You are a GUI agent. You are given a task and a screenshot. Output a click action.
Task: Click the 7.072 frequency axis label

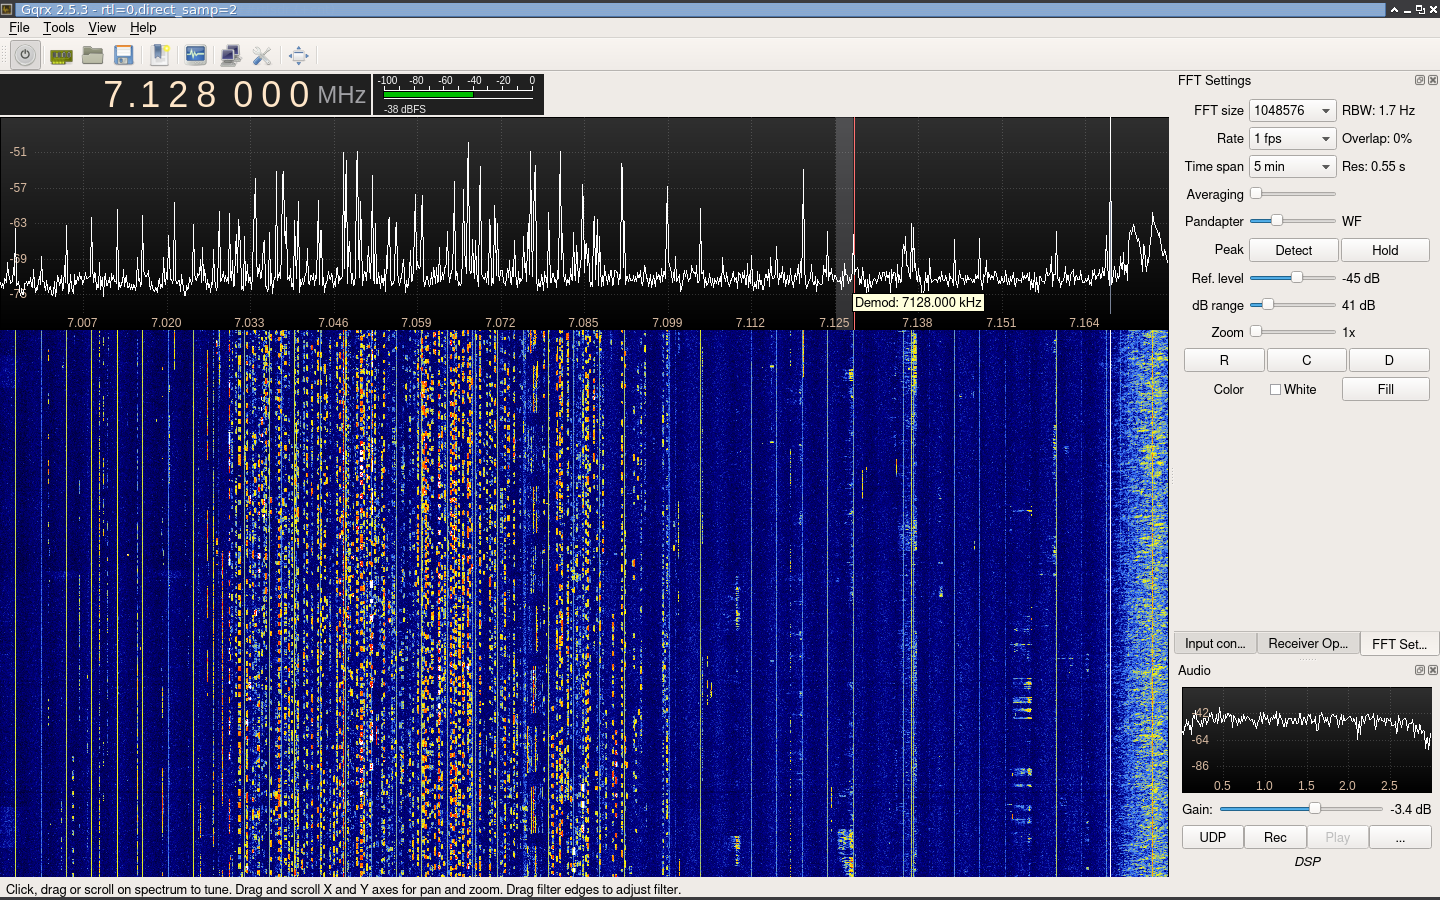(500, 323)
